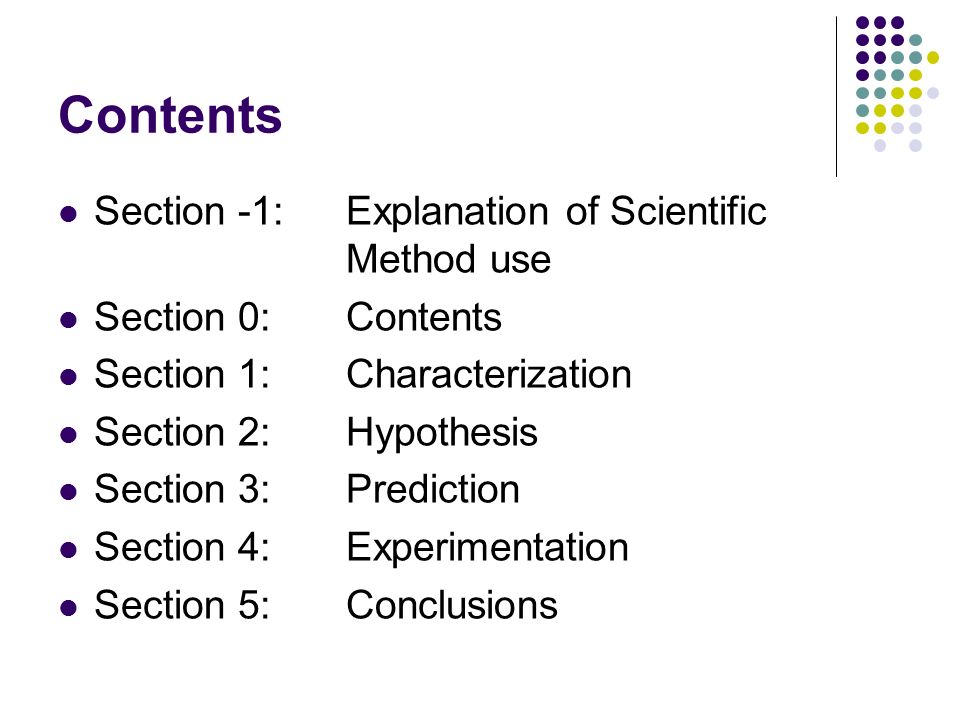Click the "Contents" entry beside Section 0

[424, 317]
